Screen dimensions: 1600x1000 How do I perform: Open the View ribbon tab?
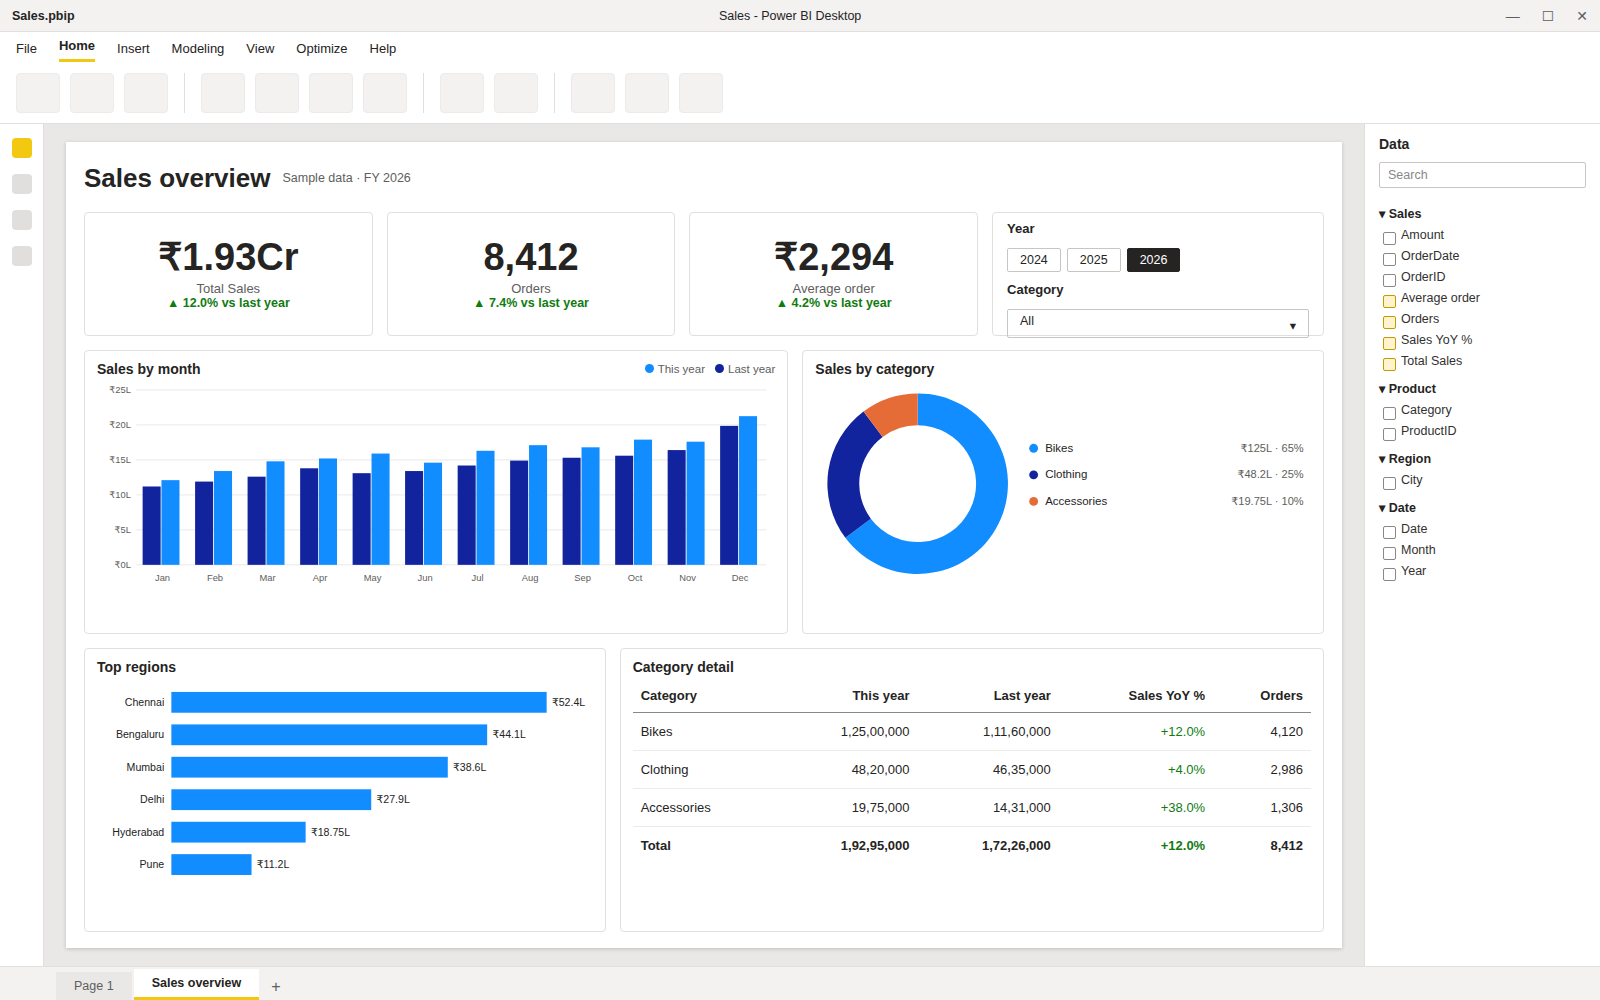pos(260,49)
